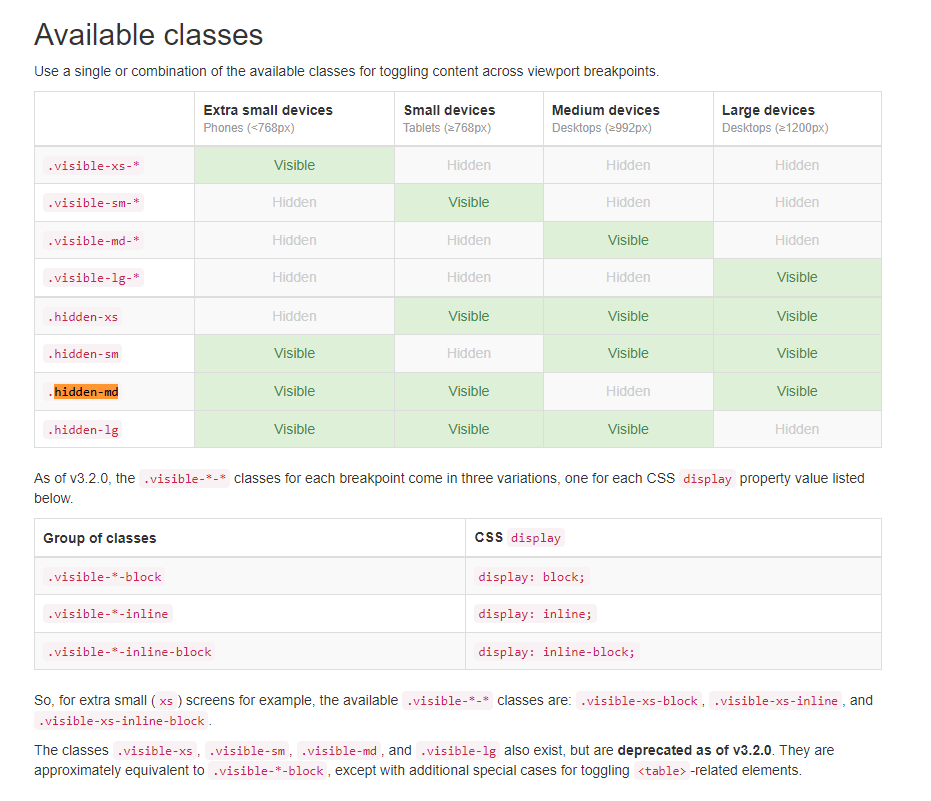Click the "Group of classes" table header

coord(100,538)
